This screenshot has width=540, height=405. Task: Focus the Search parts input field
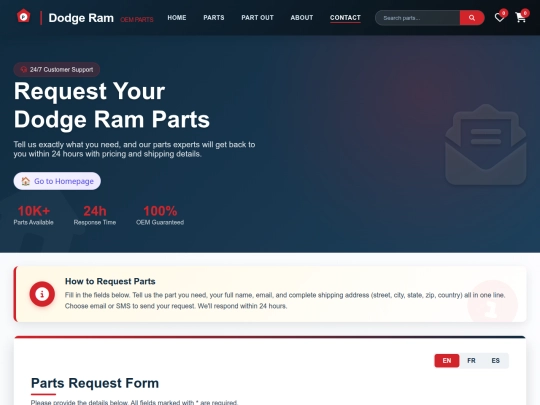417,18
